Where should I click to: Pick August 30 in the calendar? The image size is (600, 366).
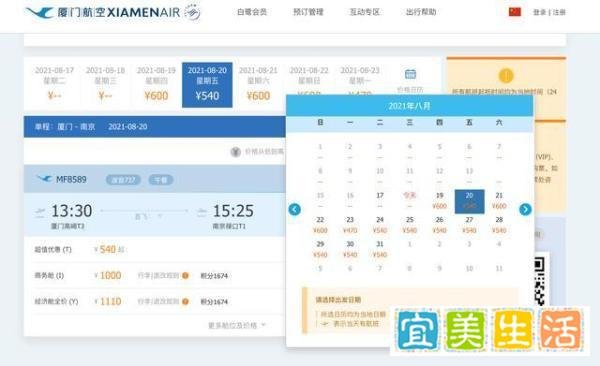click(x=350, y=249)
